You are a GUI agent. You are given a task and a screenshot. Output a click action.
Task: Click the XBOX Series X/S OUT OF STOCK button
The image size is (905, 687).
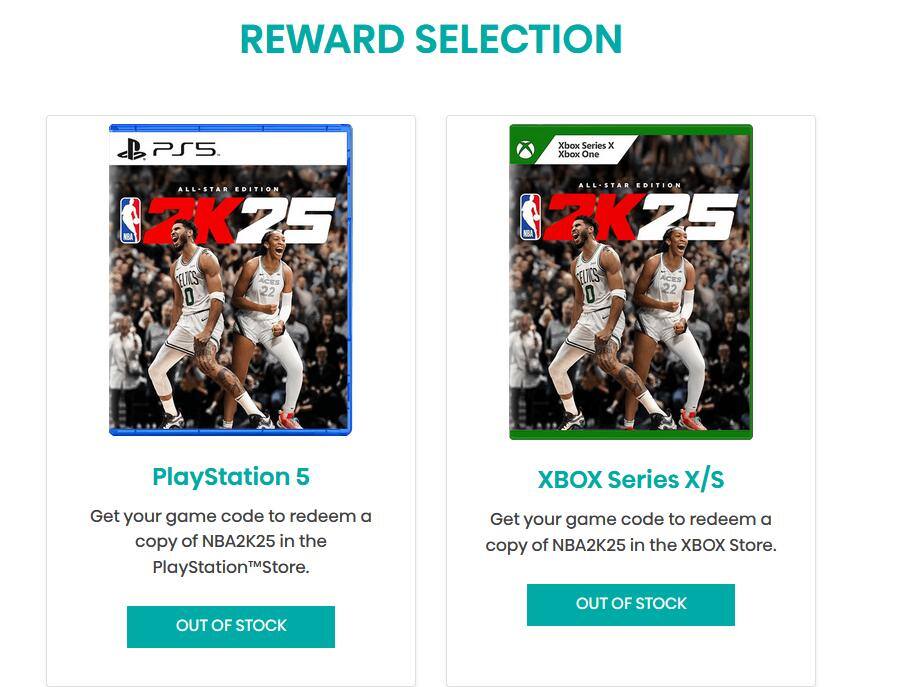631,604
